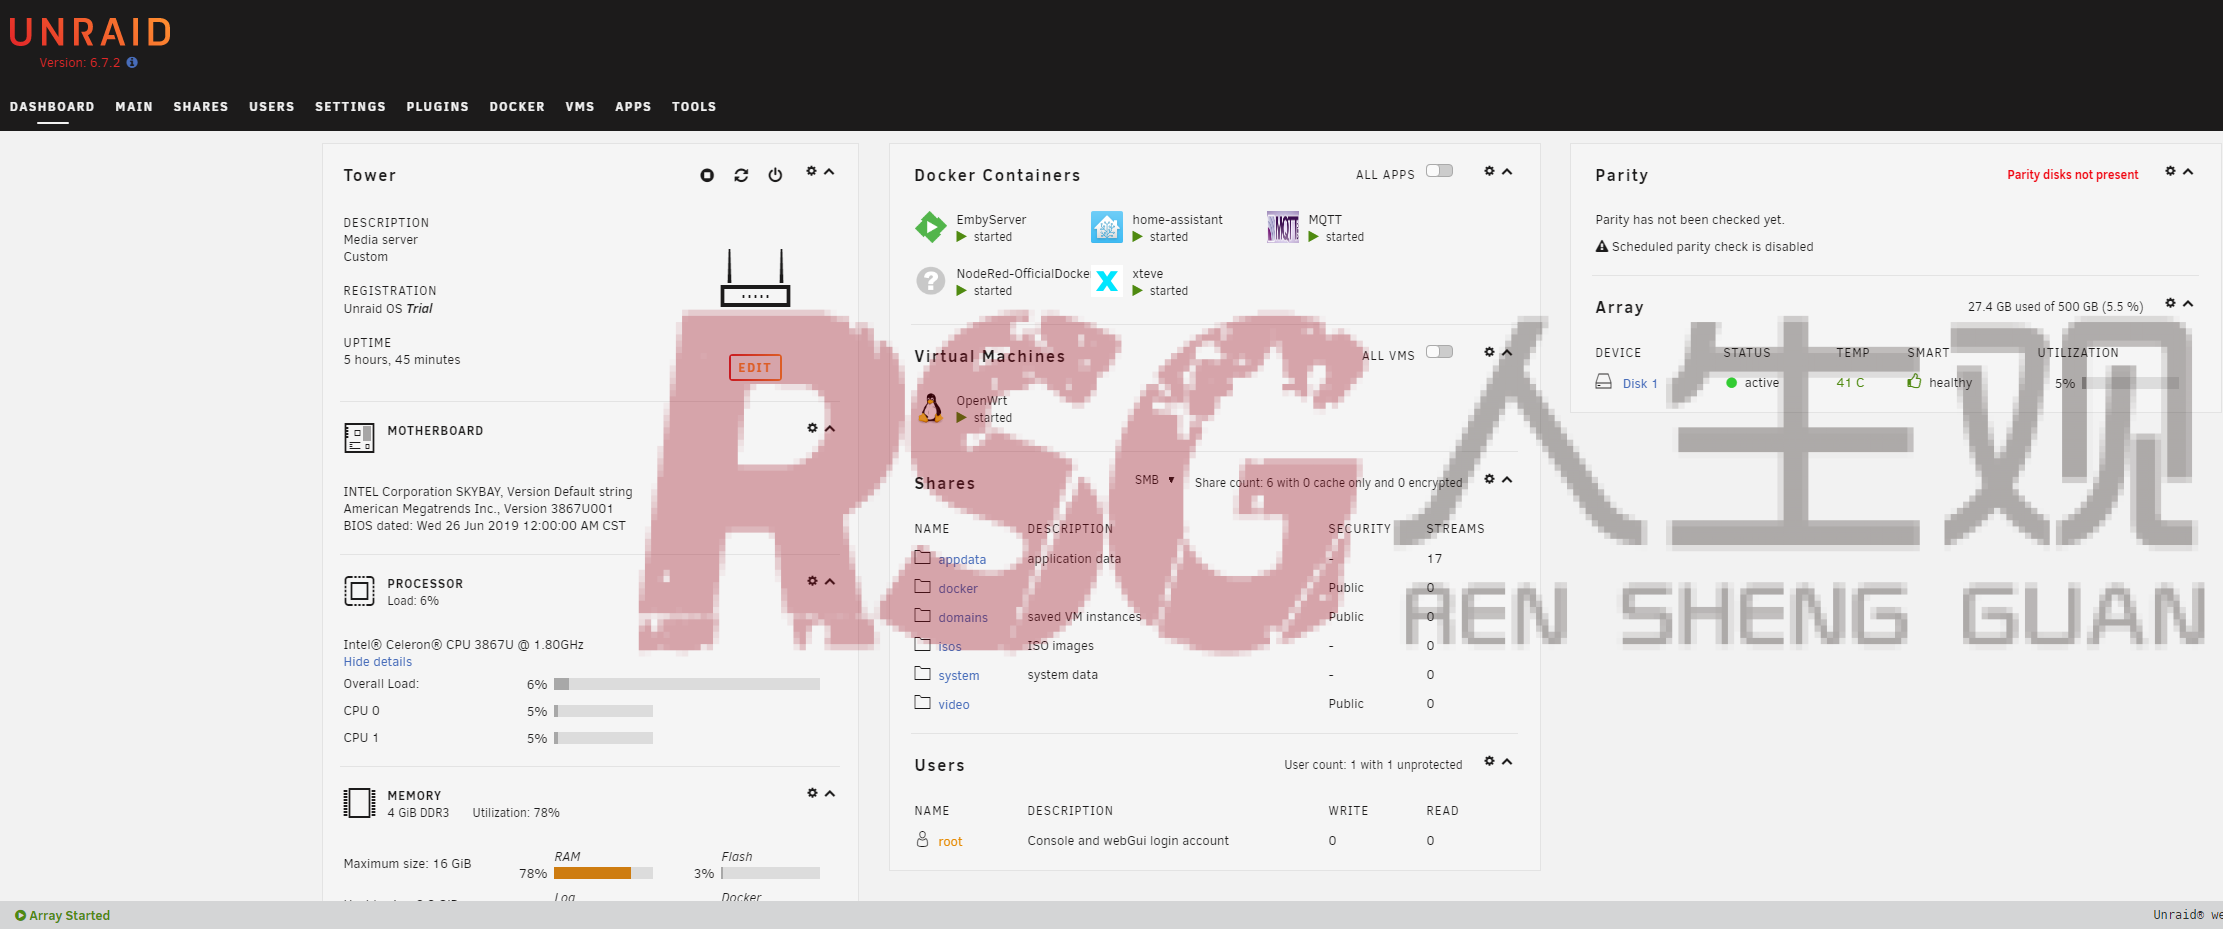Viewport: 2223px width, 929px height.
Task: Click the root user icon
Action: [x=922, y=840]
